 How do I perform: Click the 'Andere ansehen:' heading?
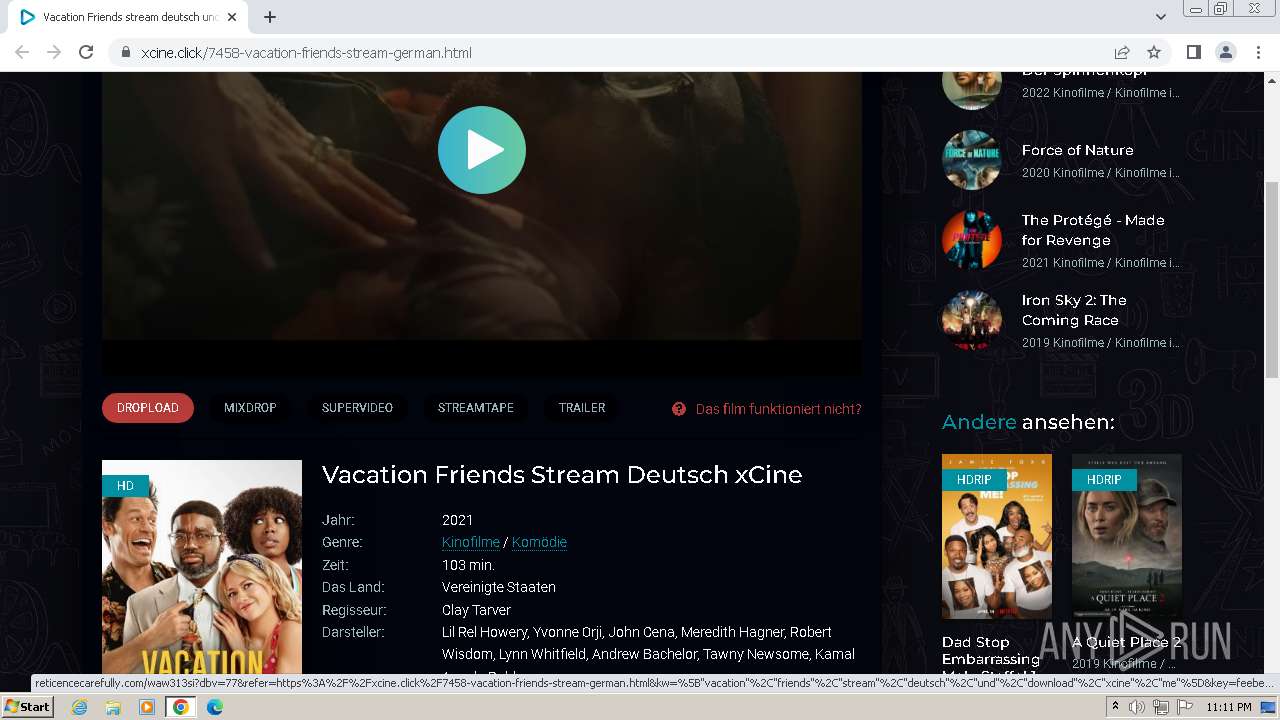coord(1028,422)
